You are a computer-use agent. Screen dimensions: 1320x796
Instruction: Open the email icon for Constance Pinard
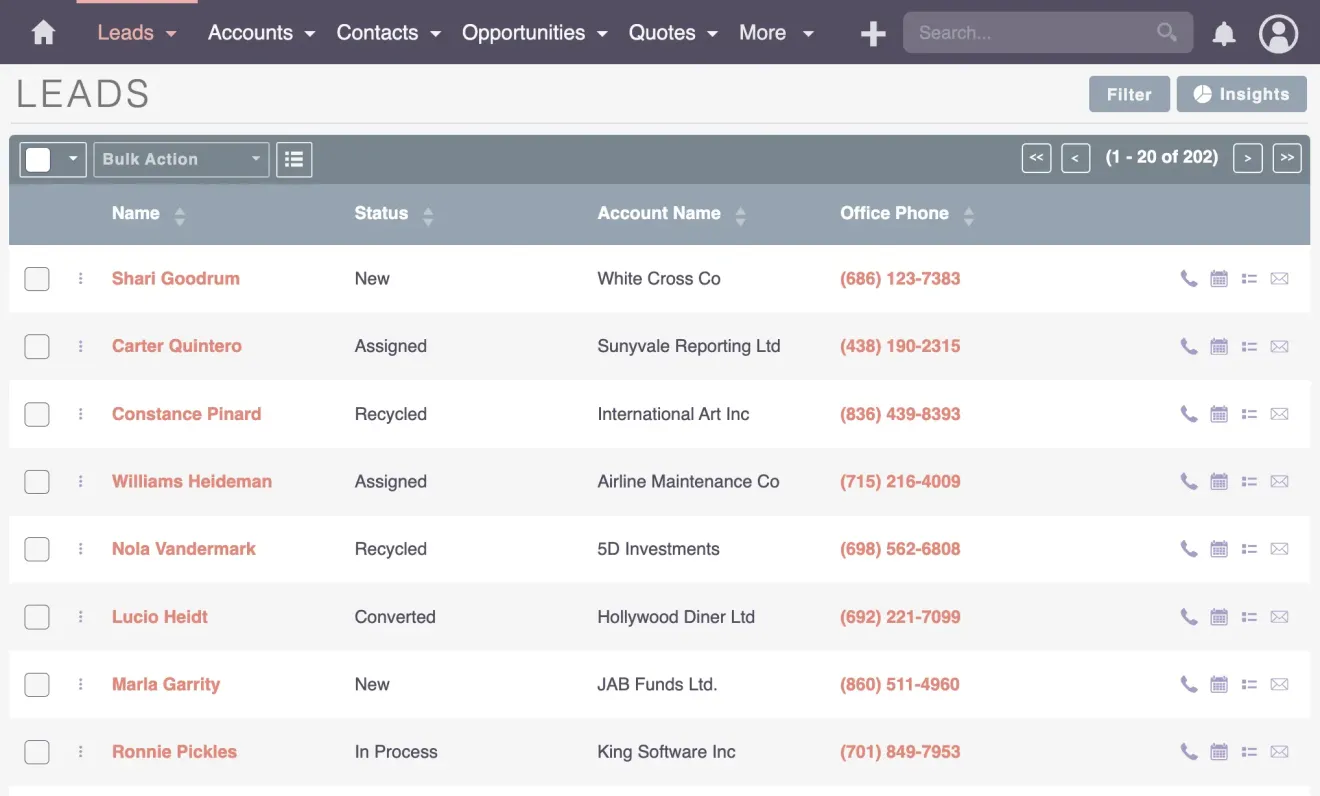click(1280, 414)
